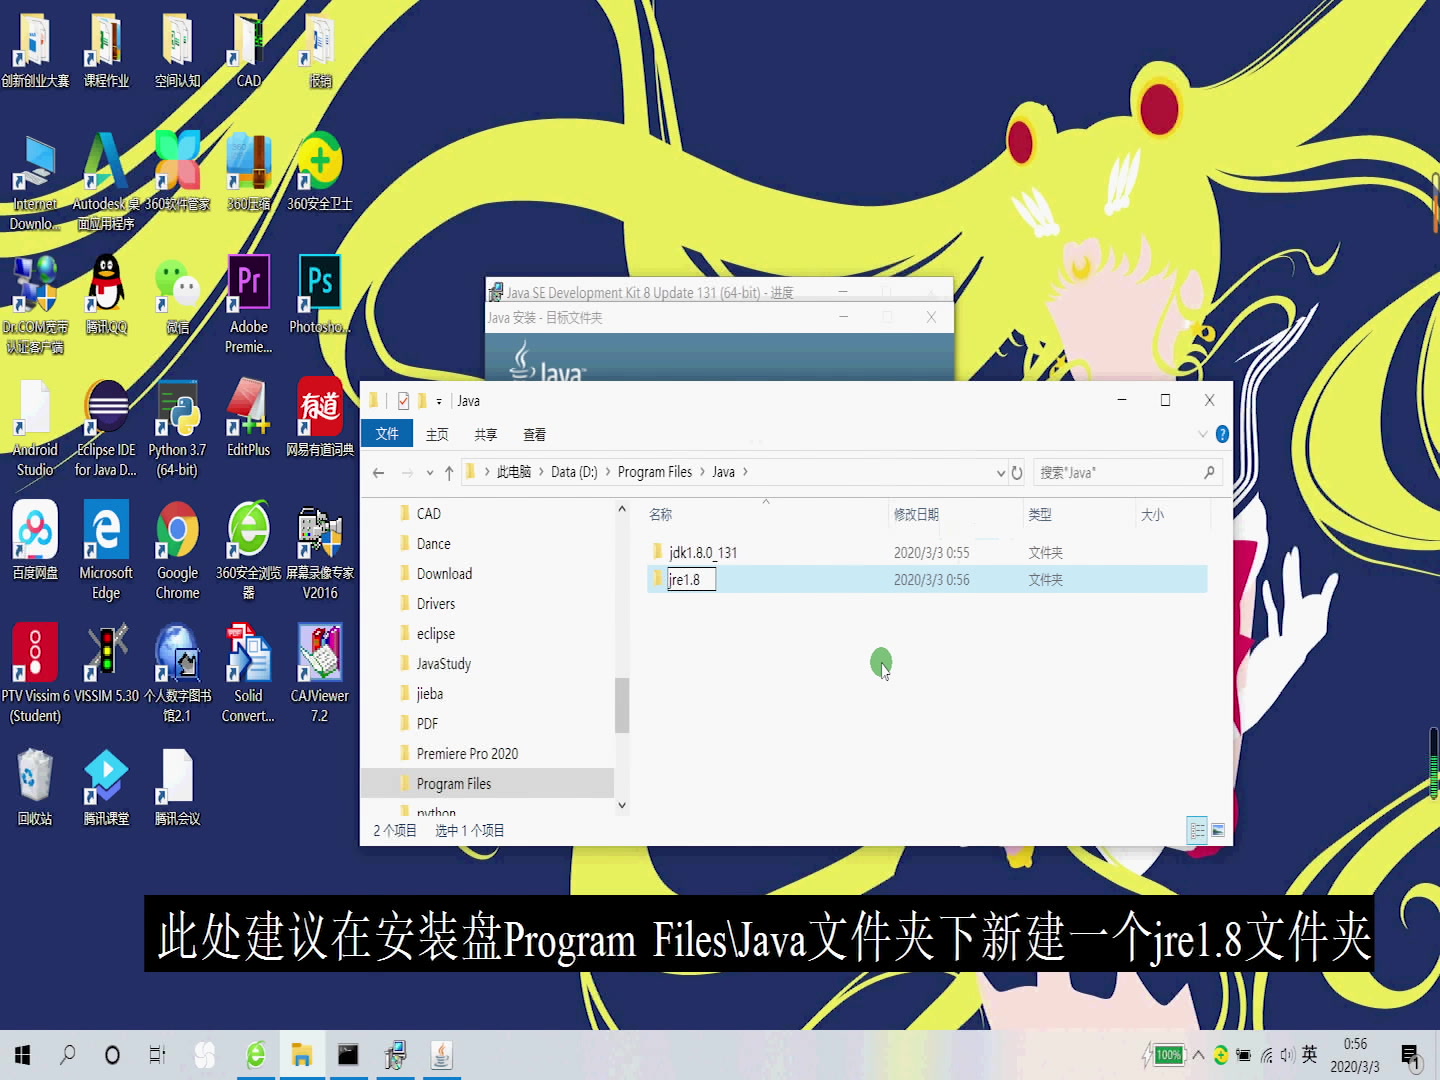Sort by the name column header

point(660,514)
